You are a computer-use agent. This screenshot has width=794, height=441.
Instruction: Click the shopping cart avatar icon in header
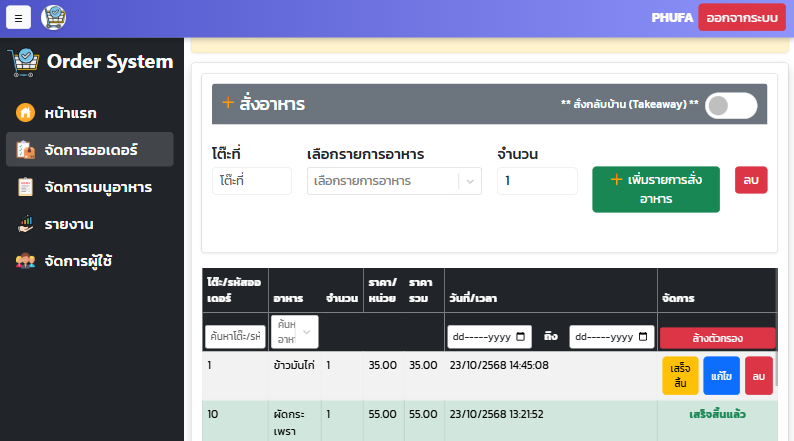click(x=54, y=17)
